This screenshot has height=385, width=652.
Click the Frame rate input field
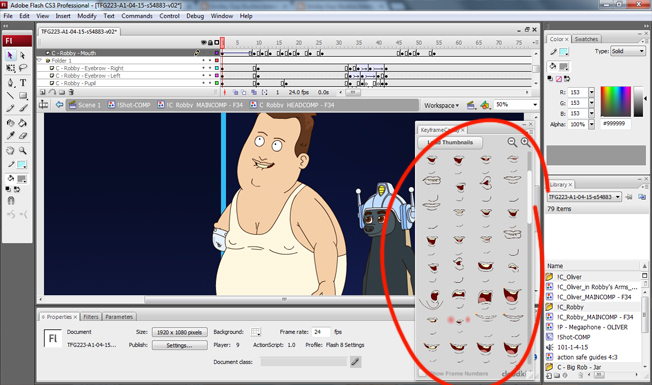coord(321,332)
